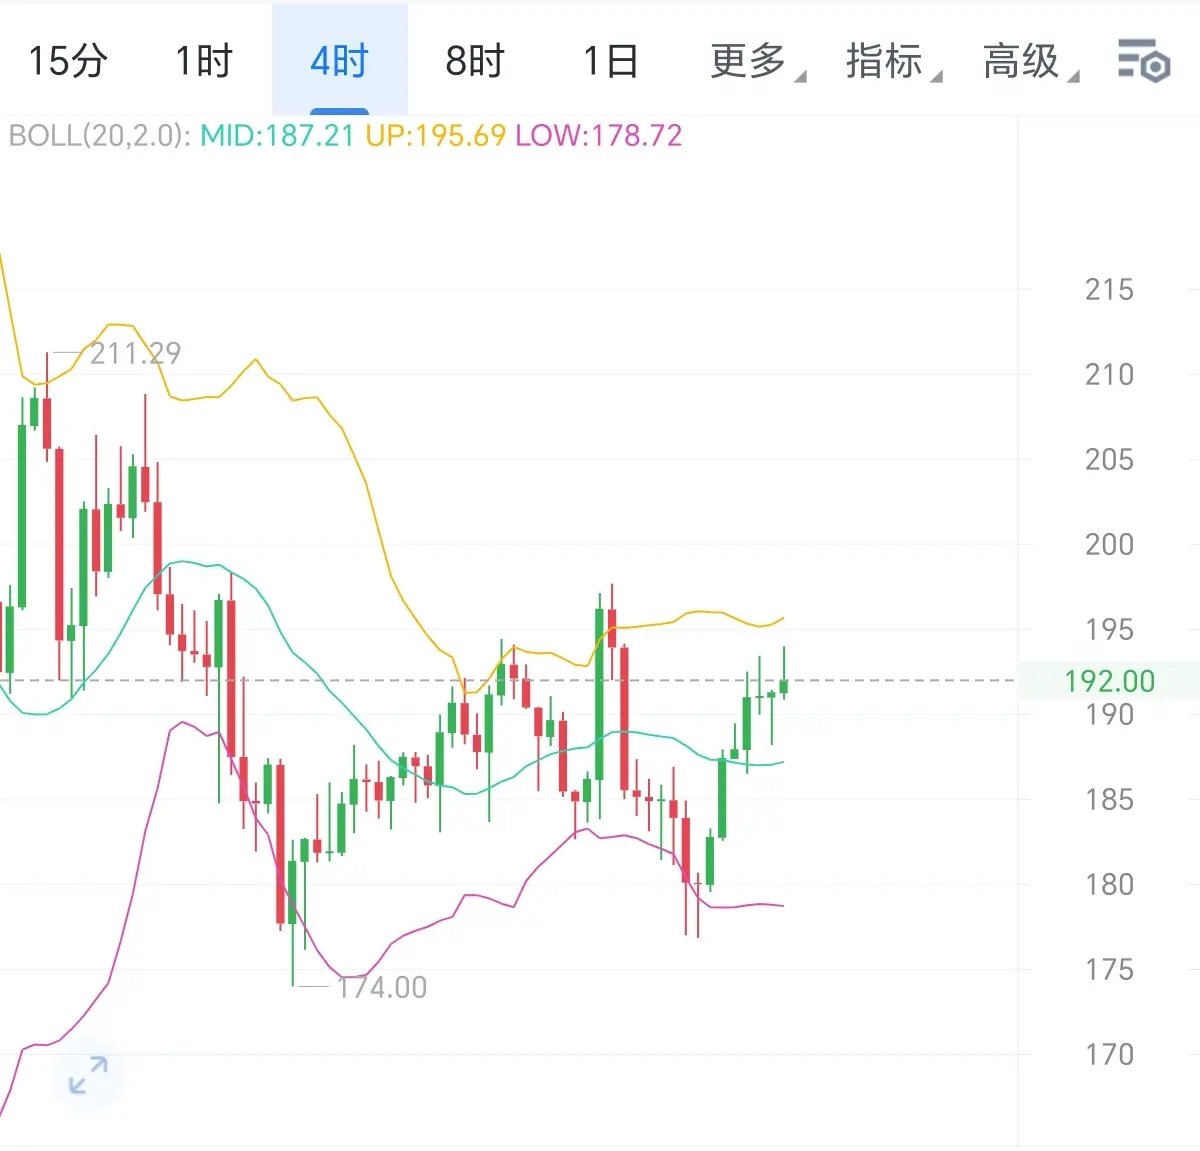Click the 180 price axis label
The width and height of the screenshot is (1200, 1151).
1109,885
